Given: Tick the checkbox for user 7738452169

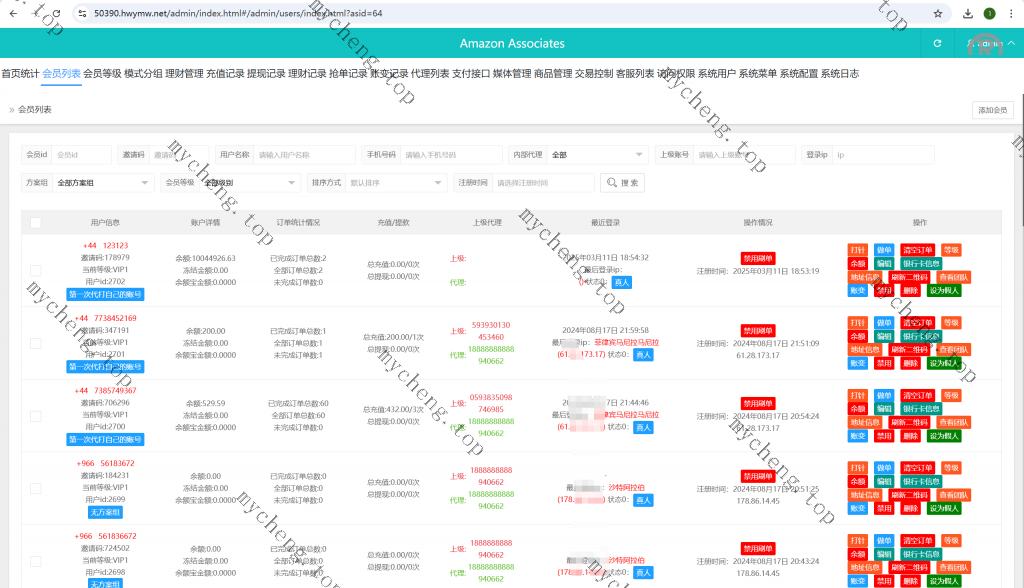Looking at the screenshot, I should pyautogui.click(x=36, y=343).
